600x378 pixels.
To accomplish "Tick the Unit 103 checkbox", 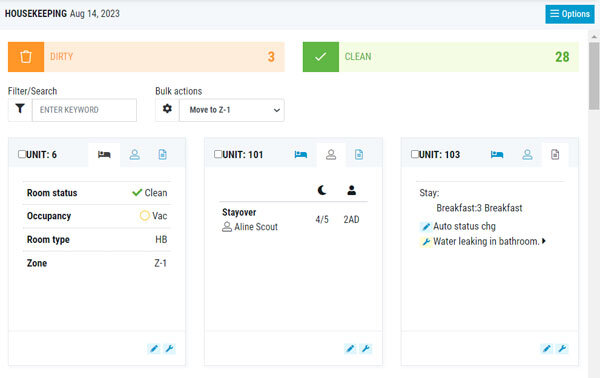I will tap(414, 154).
